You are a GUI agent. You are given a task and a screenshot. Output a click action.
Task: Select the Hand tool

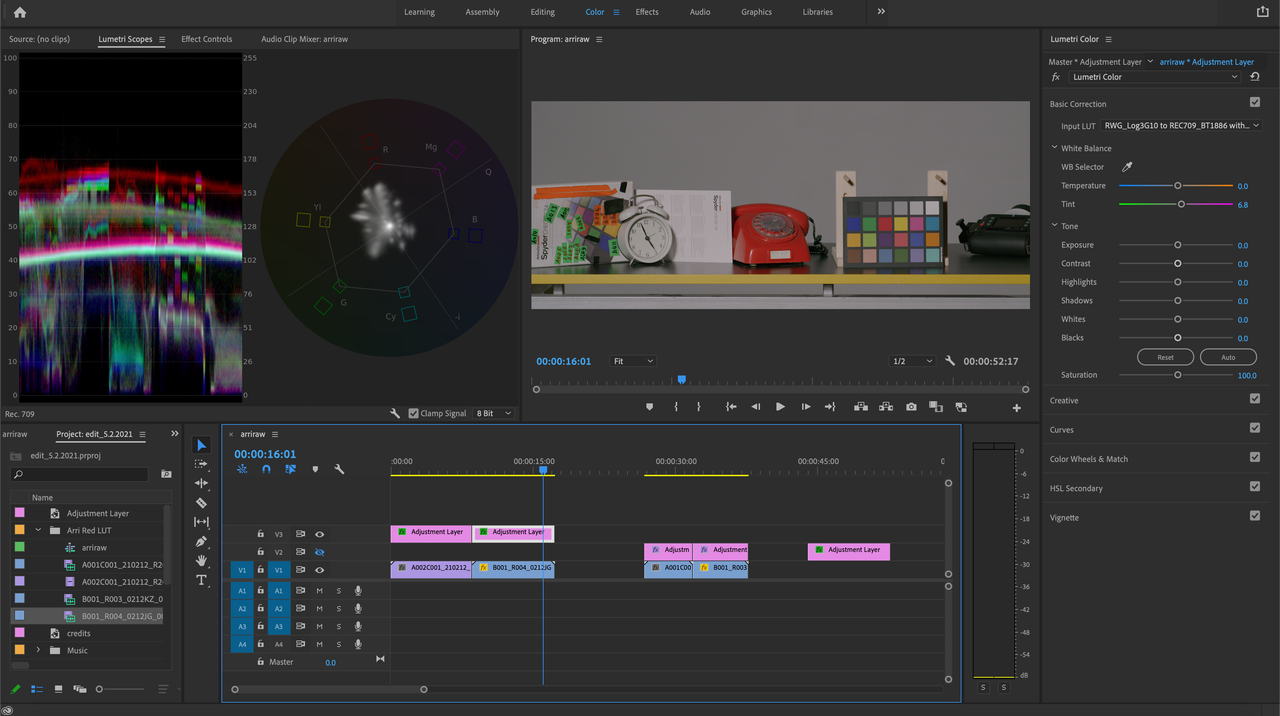[201, 561]
